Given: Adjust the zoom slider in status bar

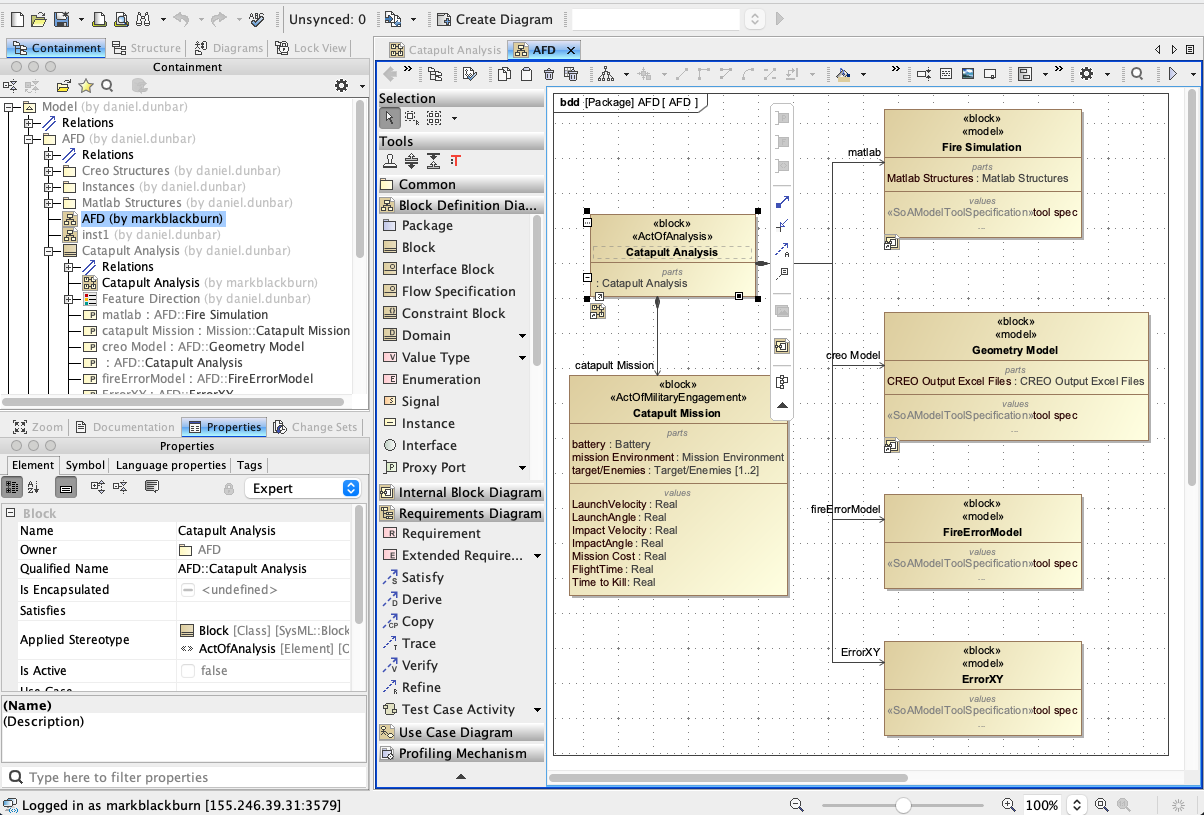Looking at the screenshot, I should tap(903, 805).
